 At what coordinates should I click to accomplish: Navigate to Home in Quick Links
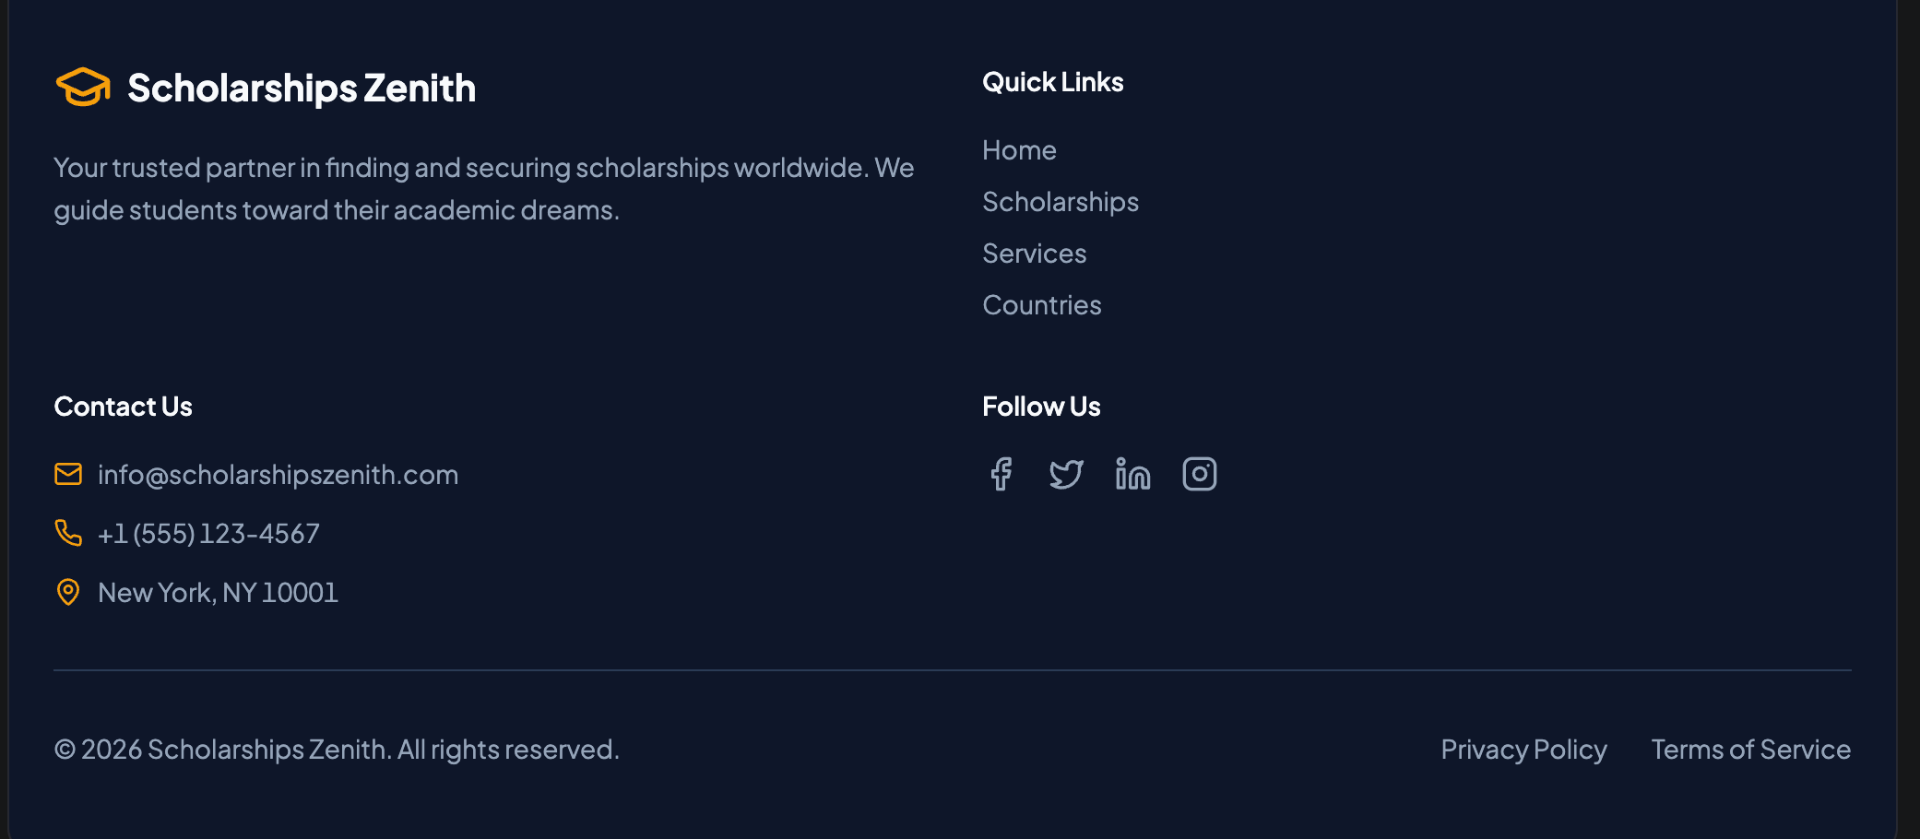[1019, 150]
